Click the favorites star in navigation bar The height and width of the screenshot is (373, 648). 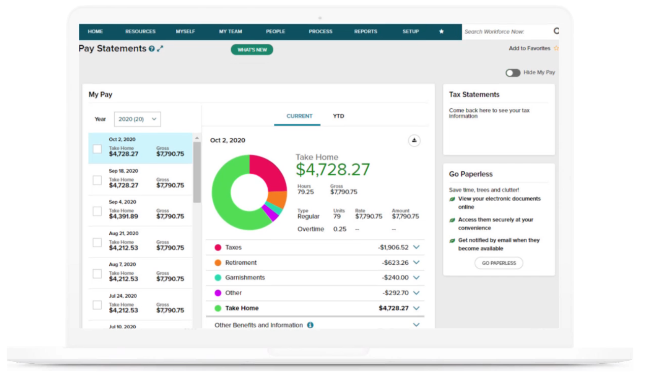[441, 31]
